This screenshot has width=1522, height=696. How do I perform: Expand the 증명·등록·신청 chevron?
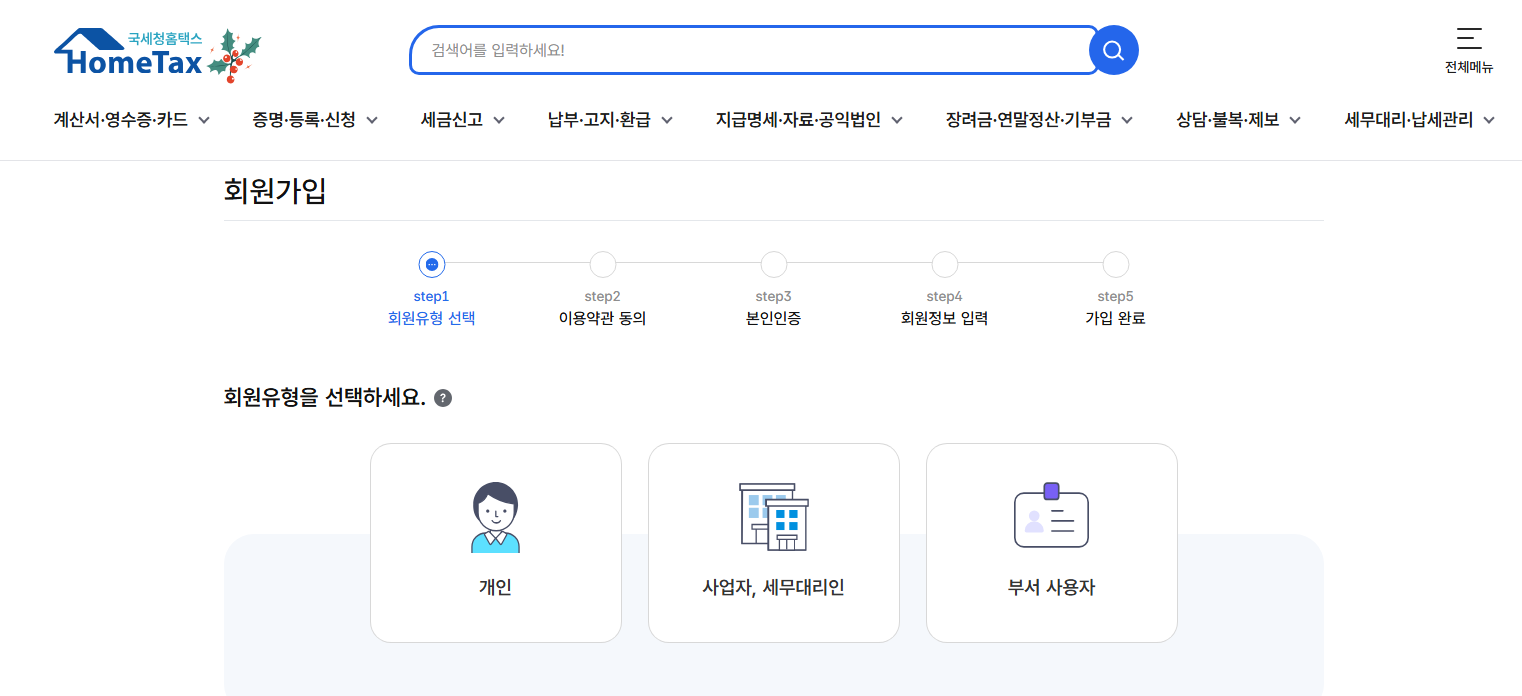click(372, 120)
